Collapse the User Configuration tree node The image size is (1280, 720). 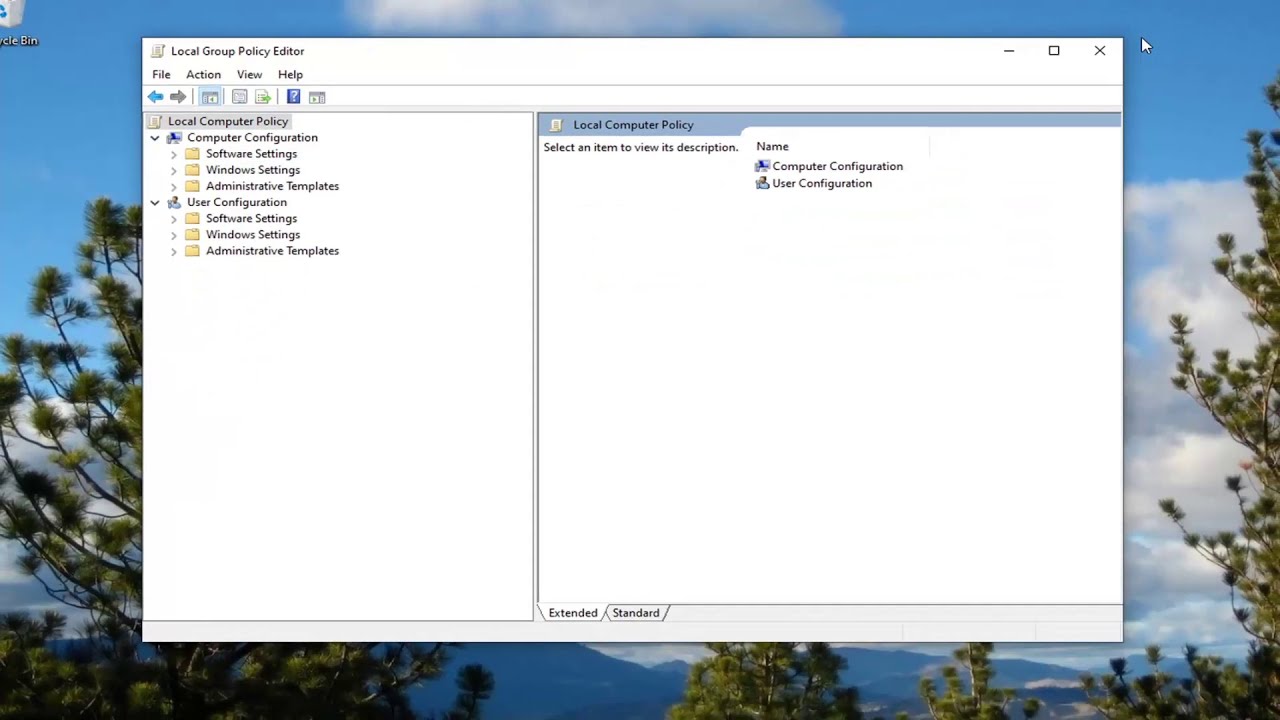tap(155, 203)
